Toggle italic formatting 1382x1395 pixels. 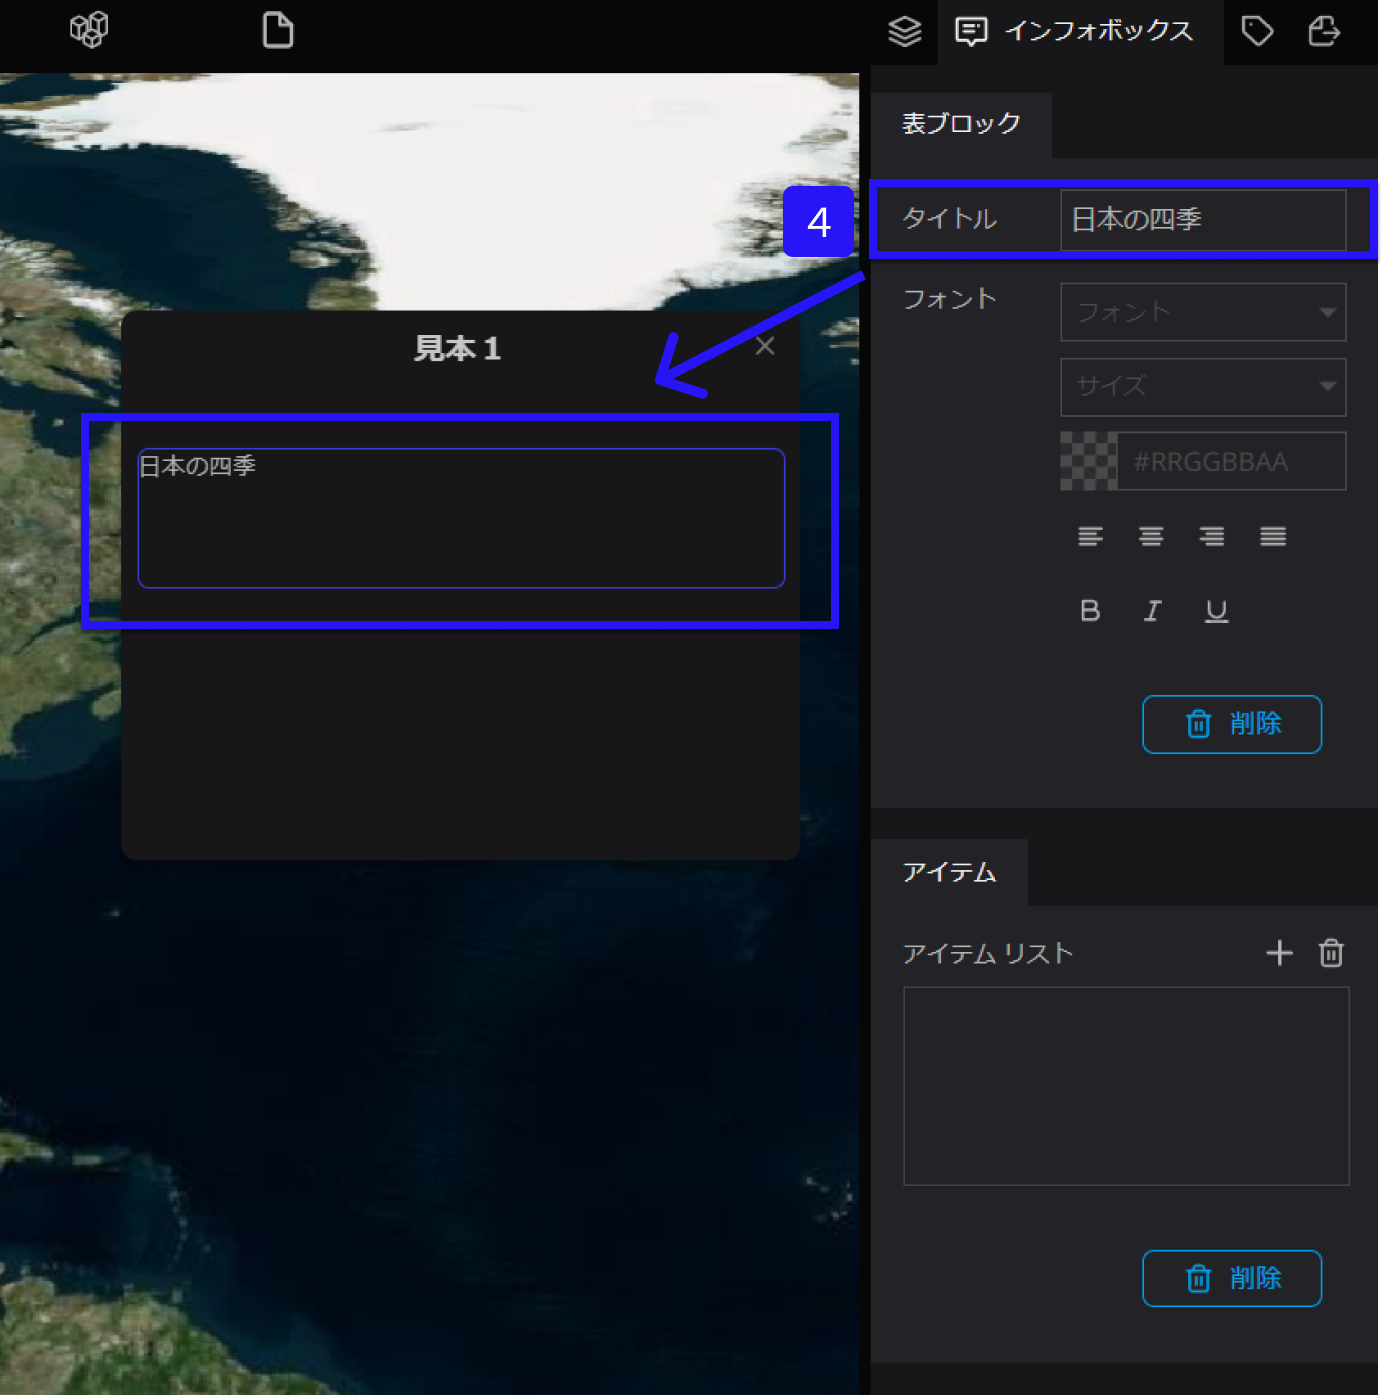point(1152,610)
